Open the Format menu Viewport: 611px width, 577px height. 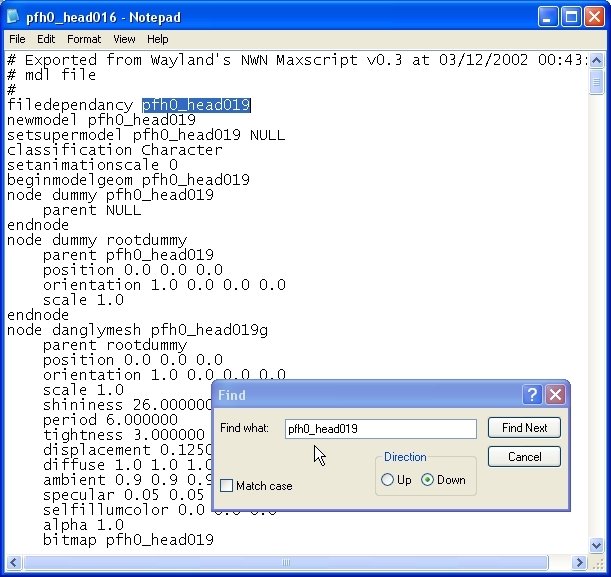(x=84, y=39)
